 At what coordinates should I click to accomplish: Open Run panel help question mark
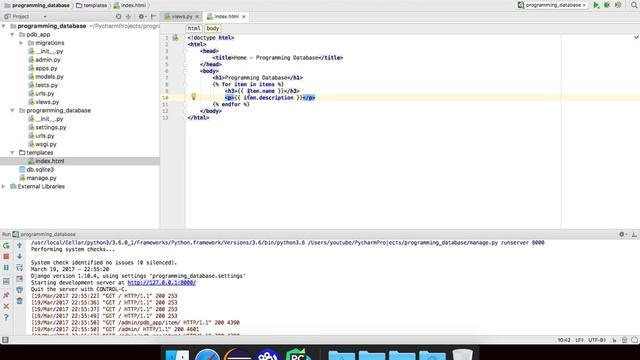(6, 317)
